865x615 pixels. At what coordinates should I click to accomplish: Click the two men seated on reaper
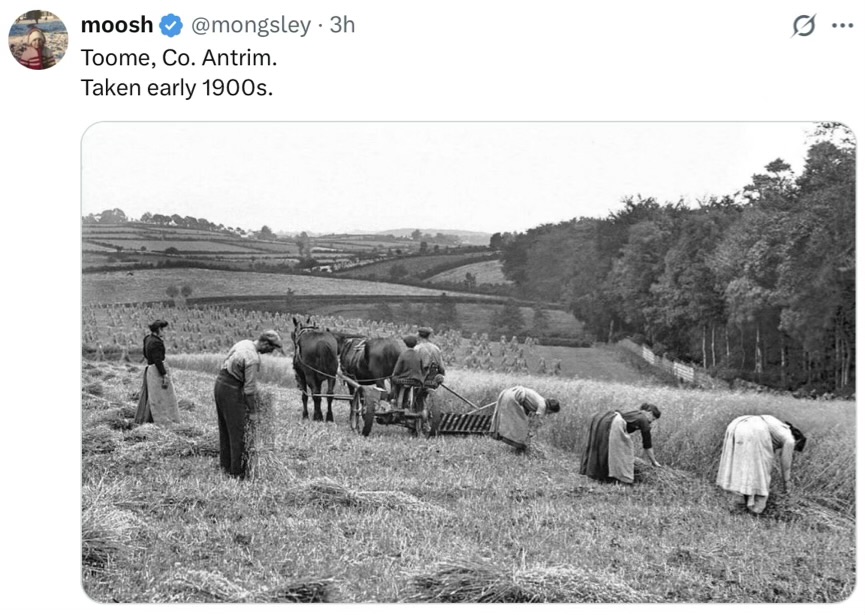[x=418, y=363]
